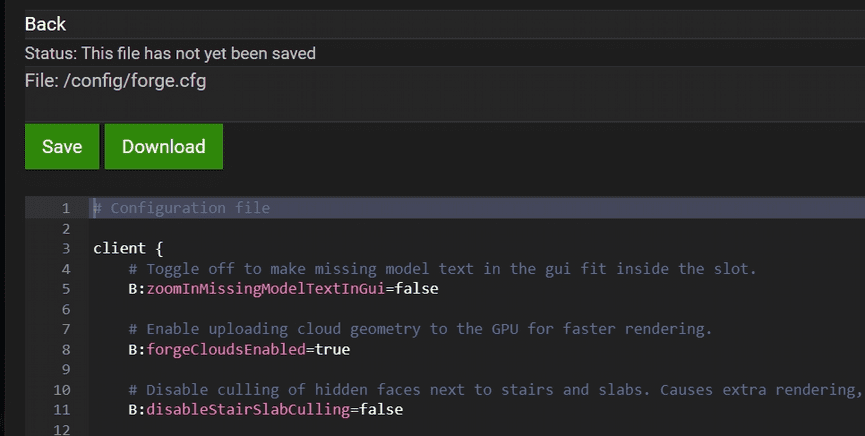The image size is (865, 436).
Task: Click the forgeCloudsEnabled setting name
Action: [x=226, y=349]
